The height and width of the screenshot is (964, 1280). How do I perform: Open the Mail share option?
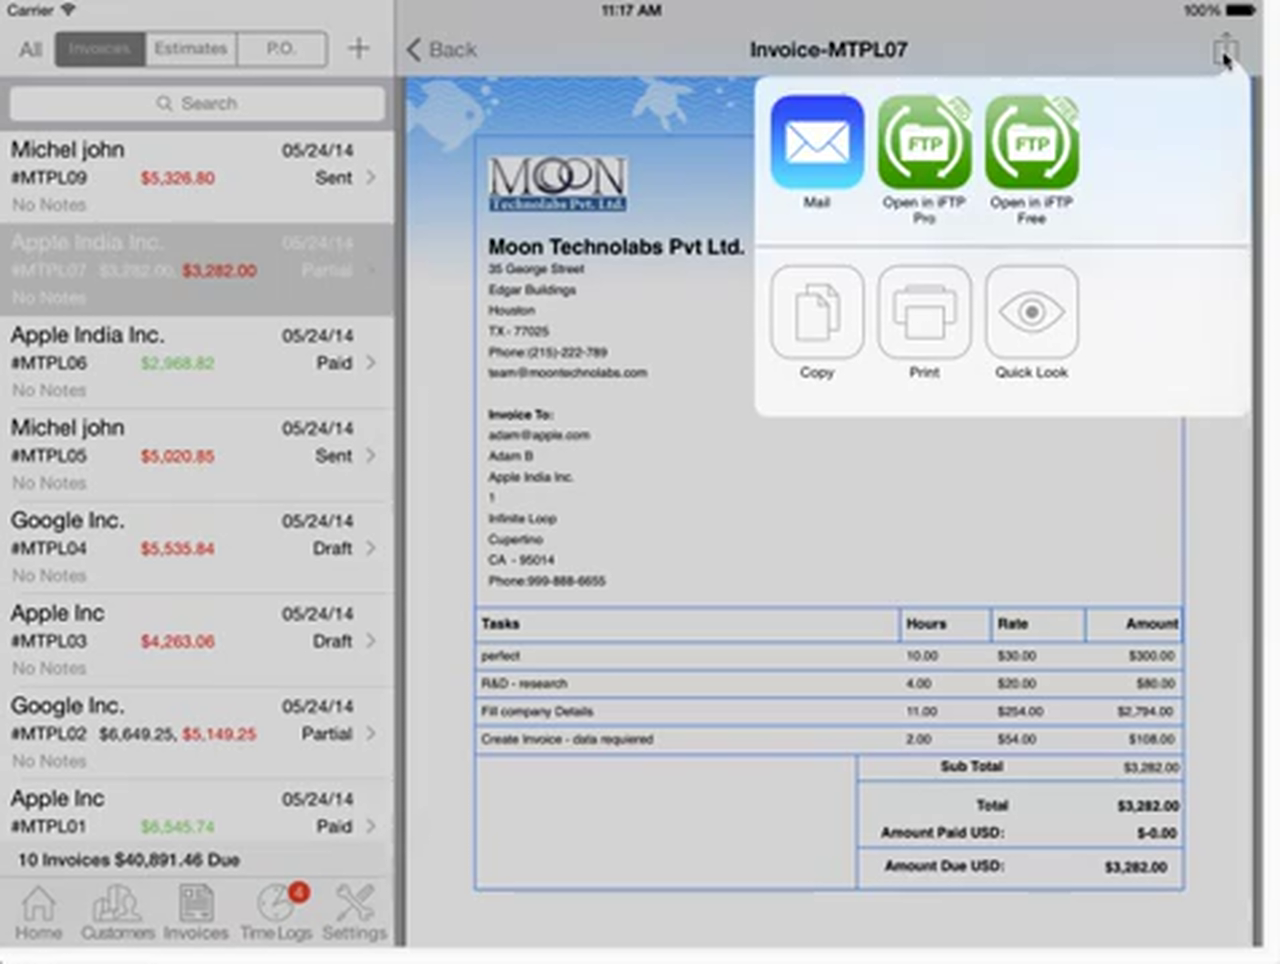[817, 142]
